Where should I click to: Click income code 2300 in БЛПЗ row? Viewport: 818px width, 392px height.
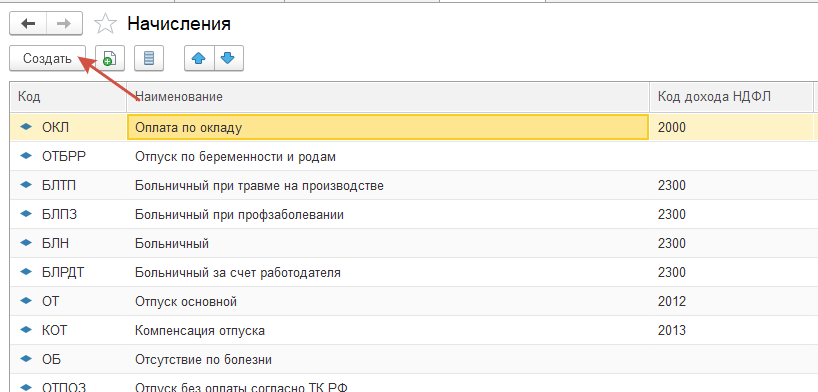pyautogui.click(x=672, y=214)
